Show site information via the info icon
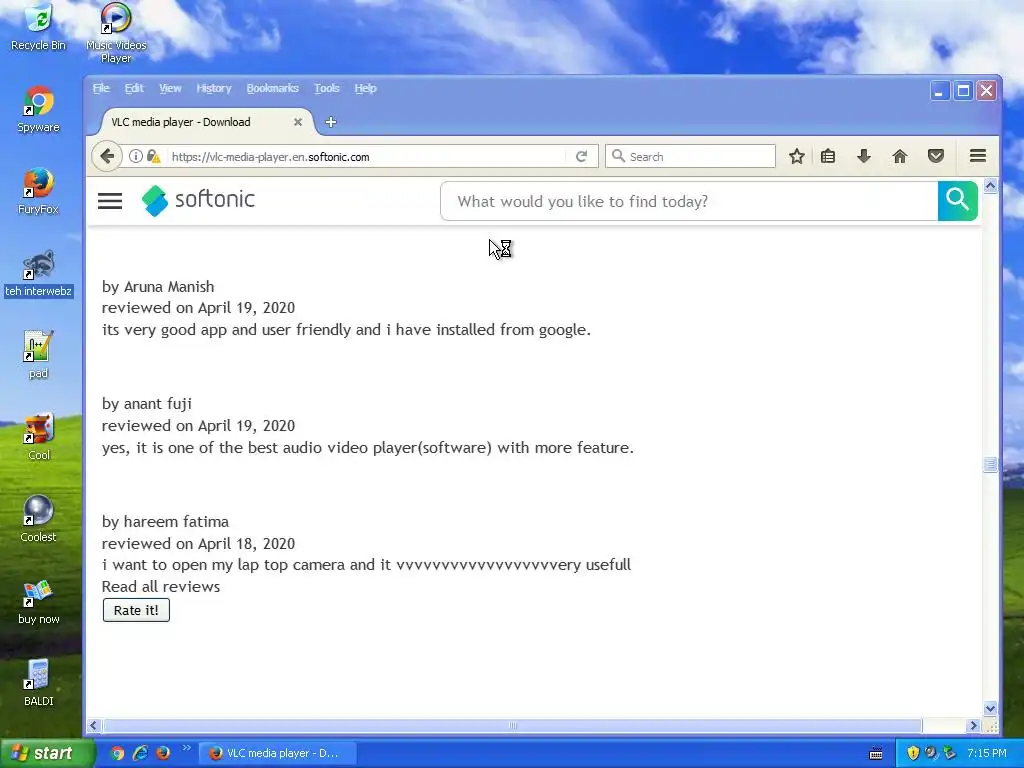1024x768 pixels. click(x=135, y=156)
